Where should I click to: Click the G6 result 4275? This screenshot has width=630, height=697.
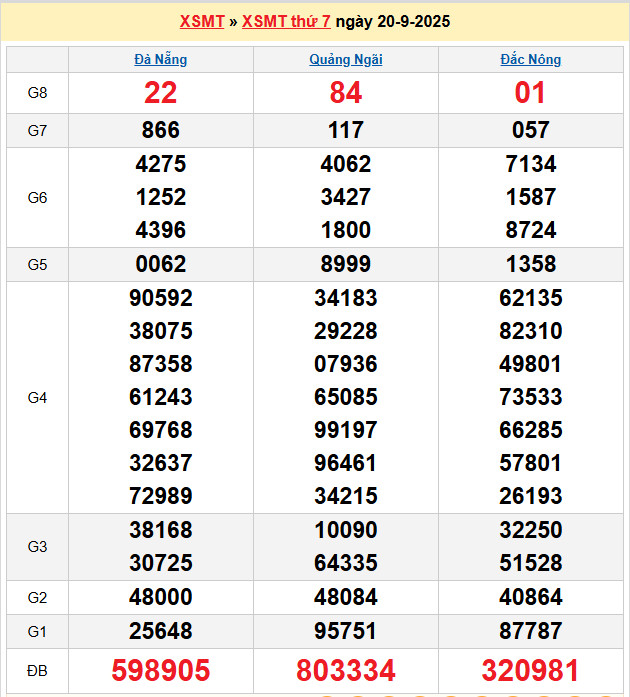point(160,164)
